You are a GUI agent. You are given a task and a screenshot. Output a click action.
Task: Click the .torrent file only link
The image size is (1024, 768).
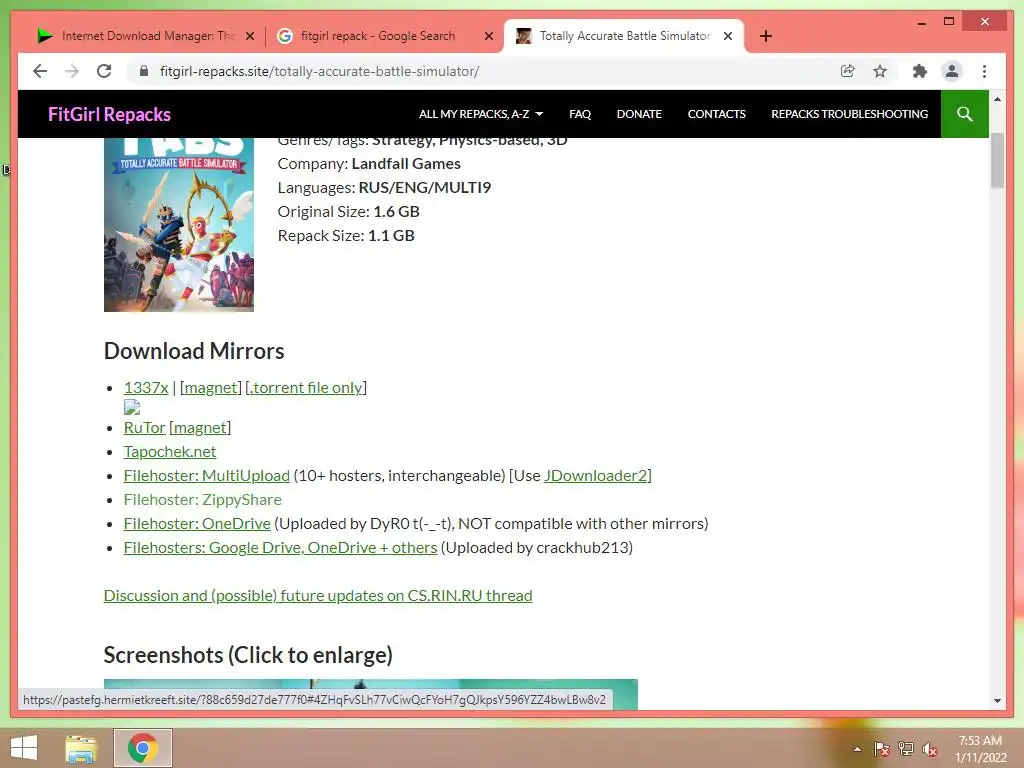click(306, 387)
